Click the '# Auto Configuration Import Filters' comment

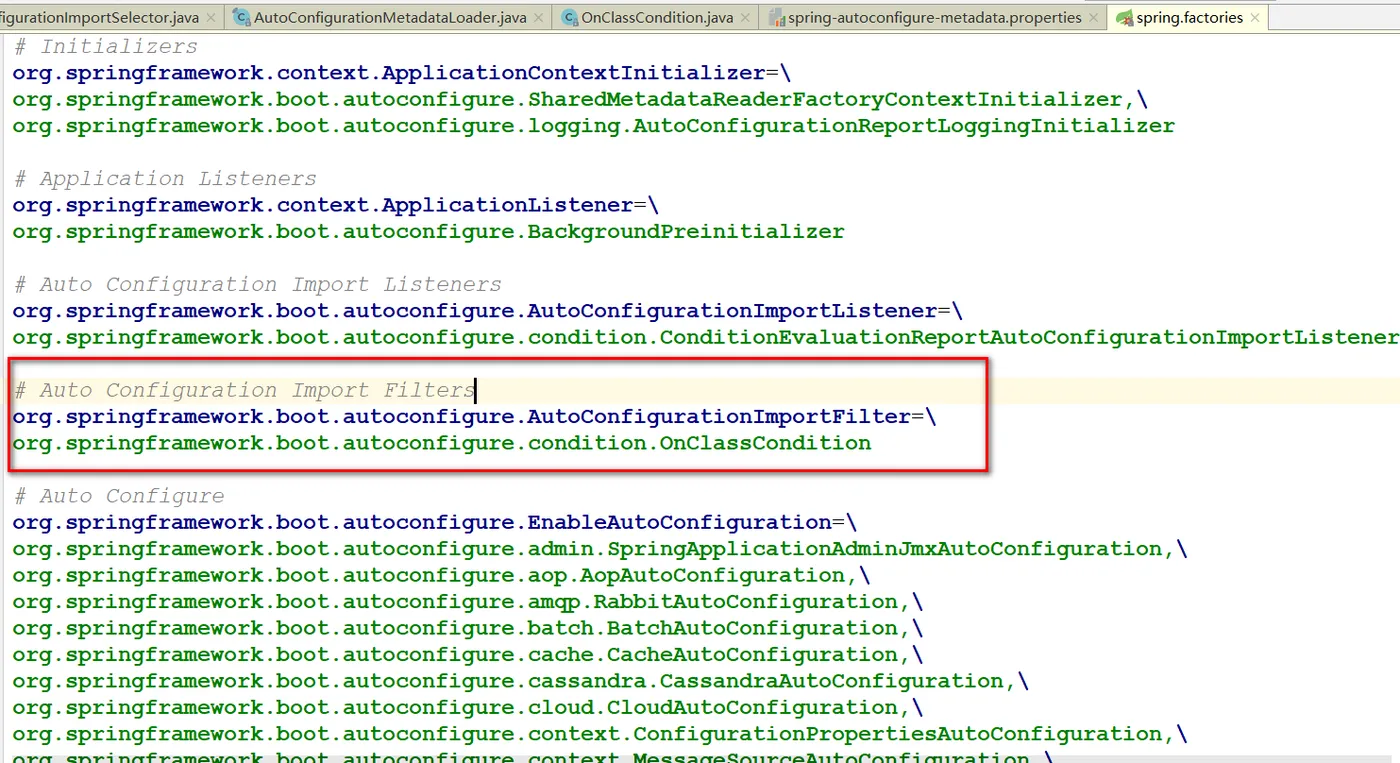click(244, 390)
